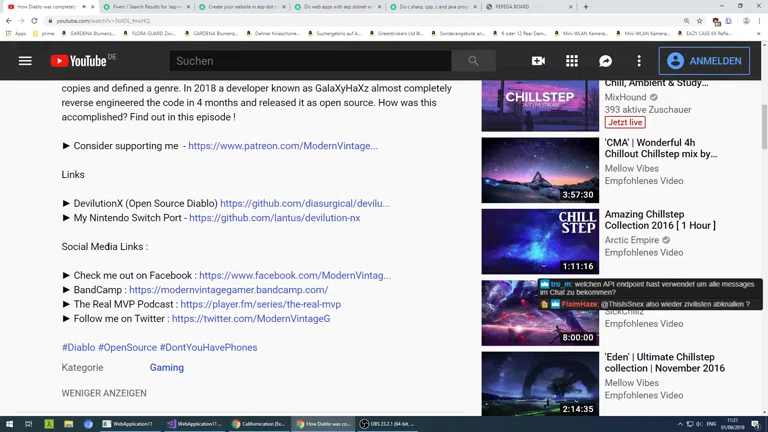Open the 'CMA' Wonderful 4h Chillout thumbnail
This screenshot has width=768, height=432.
click(540, 170)
